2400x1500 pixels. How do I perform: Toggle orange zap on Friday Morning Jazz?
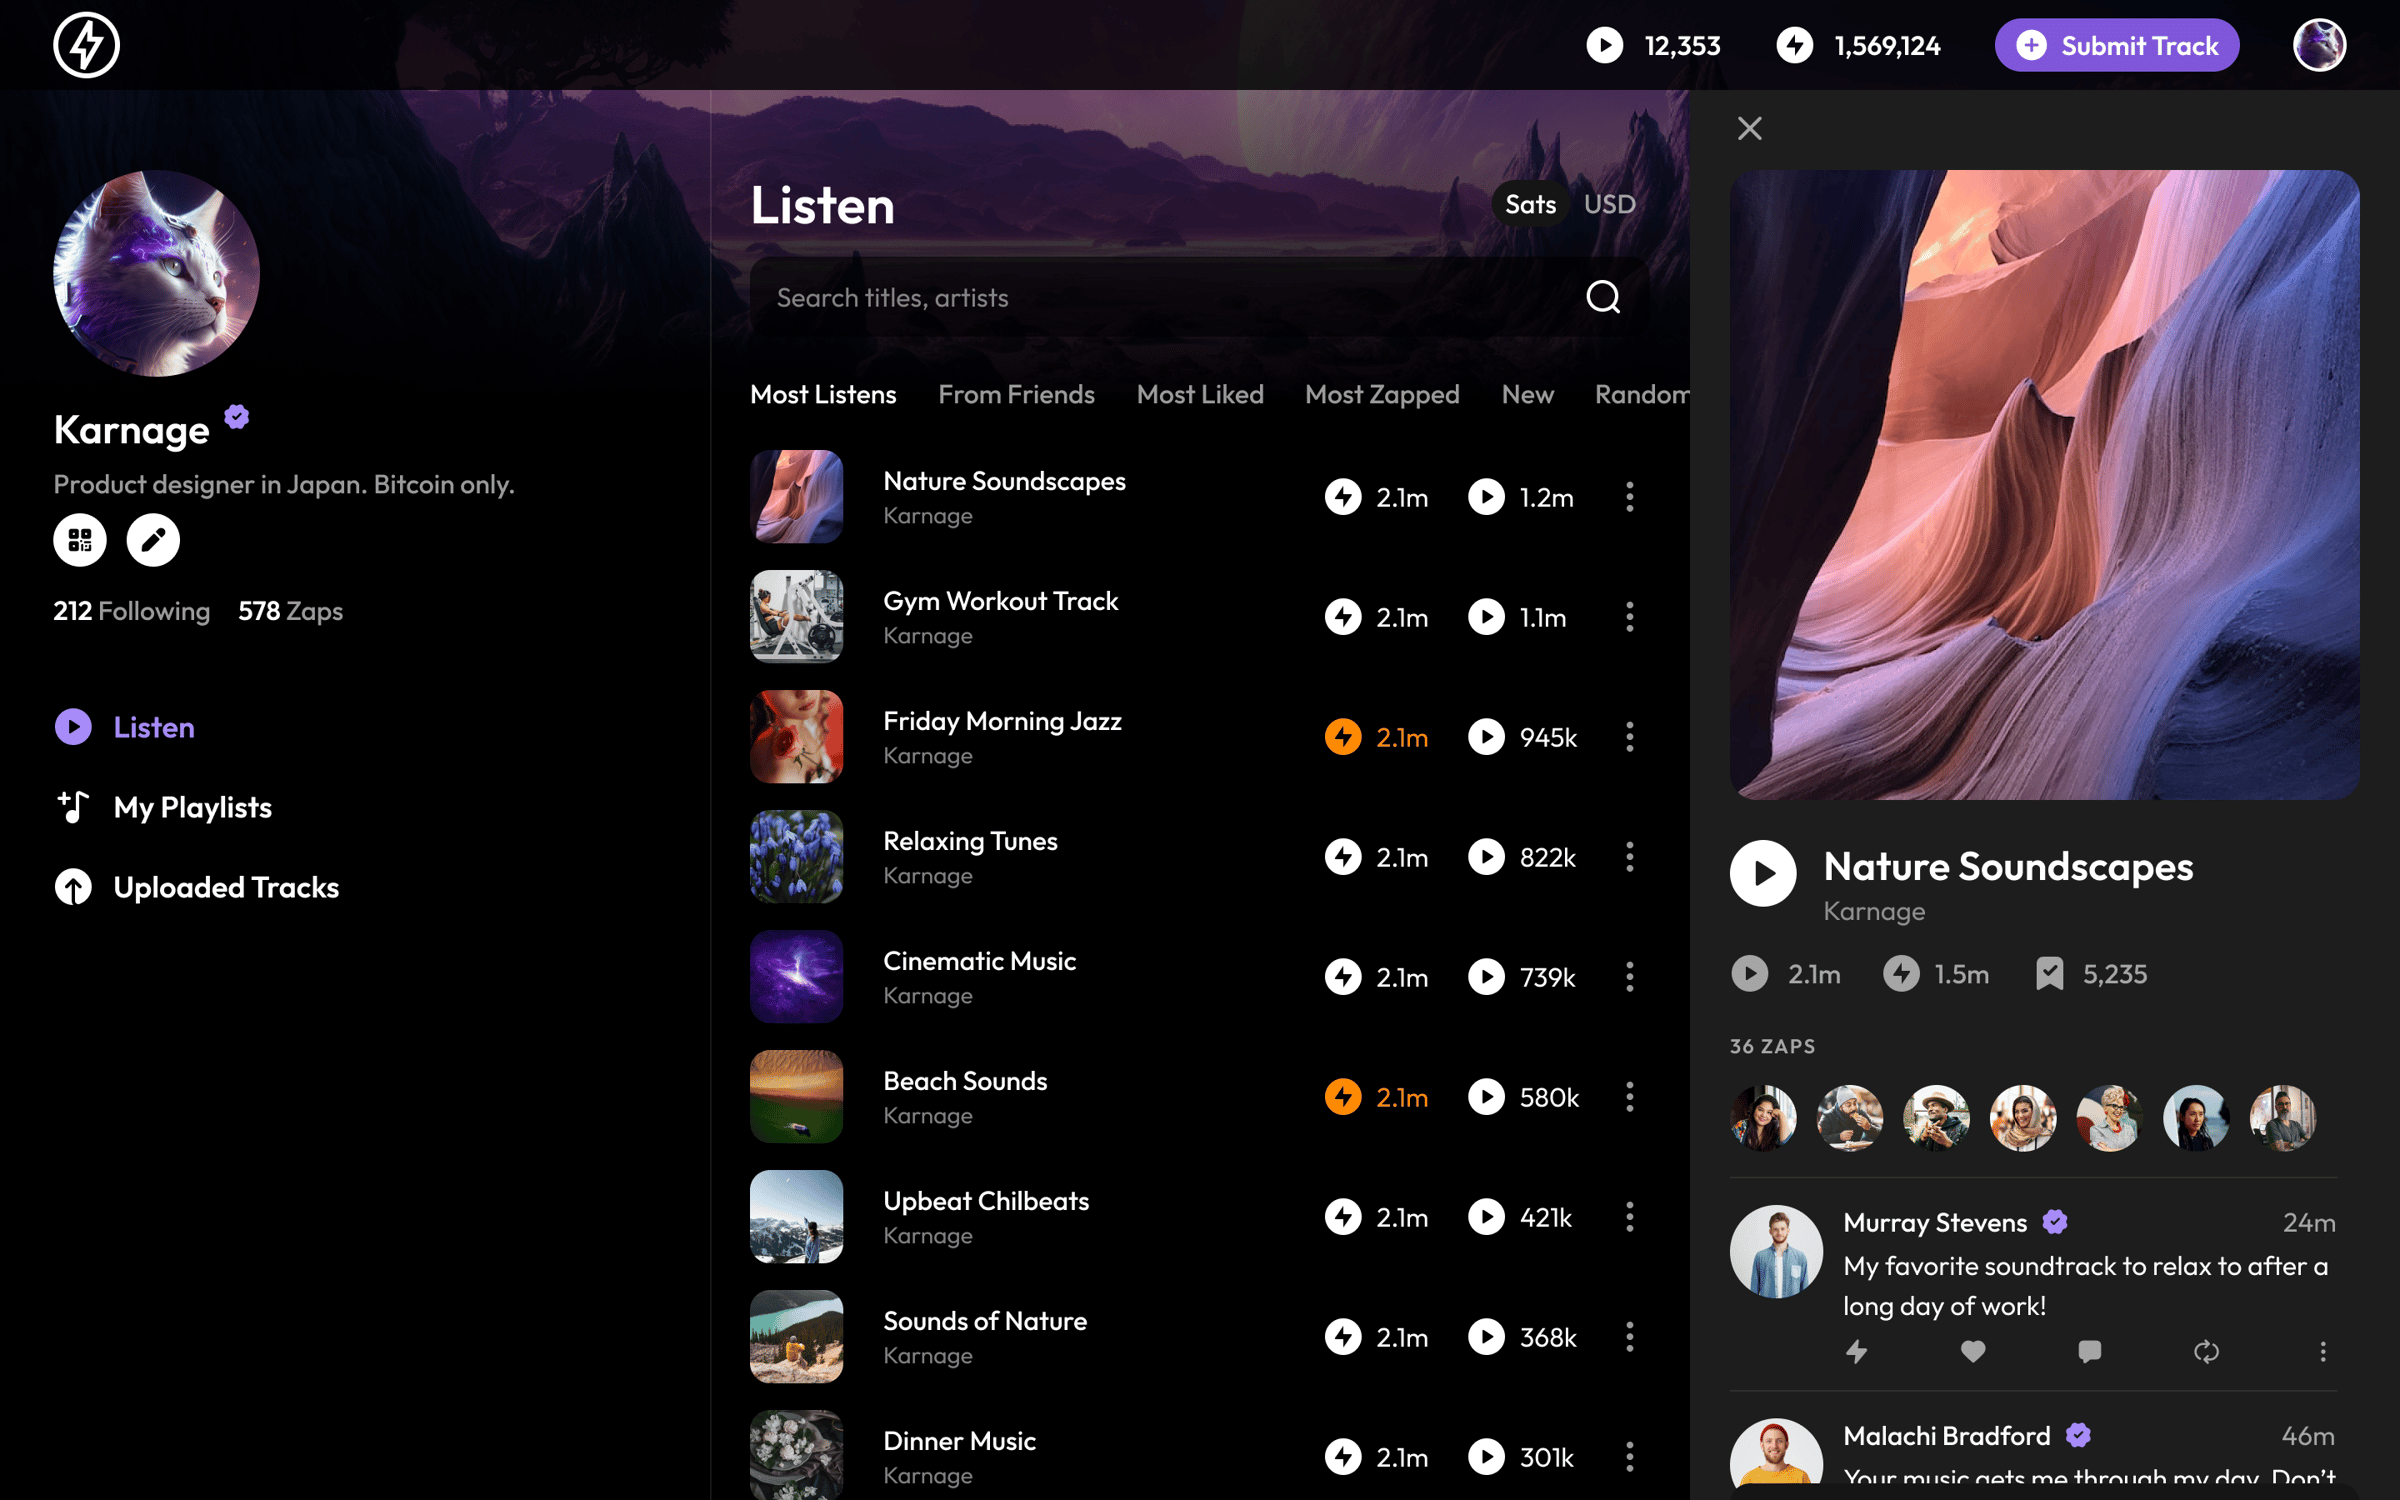point(1343,737)
